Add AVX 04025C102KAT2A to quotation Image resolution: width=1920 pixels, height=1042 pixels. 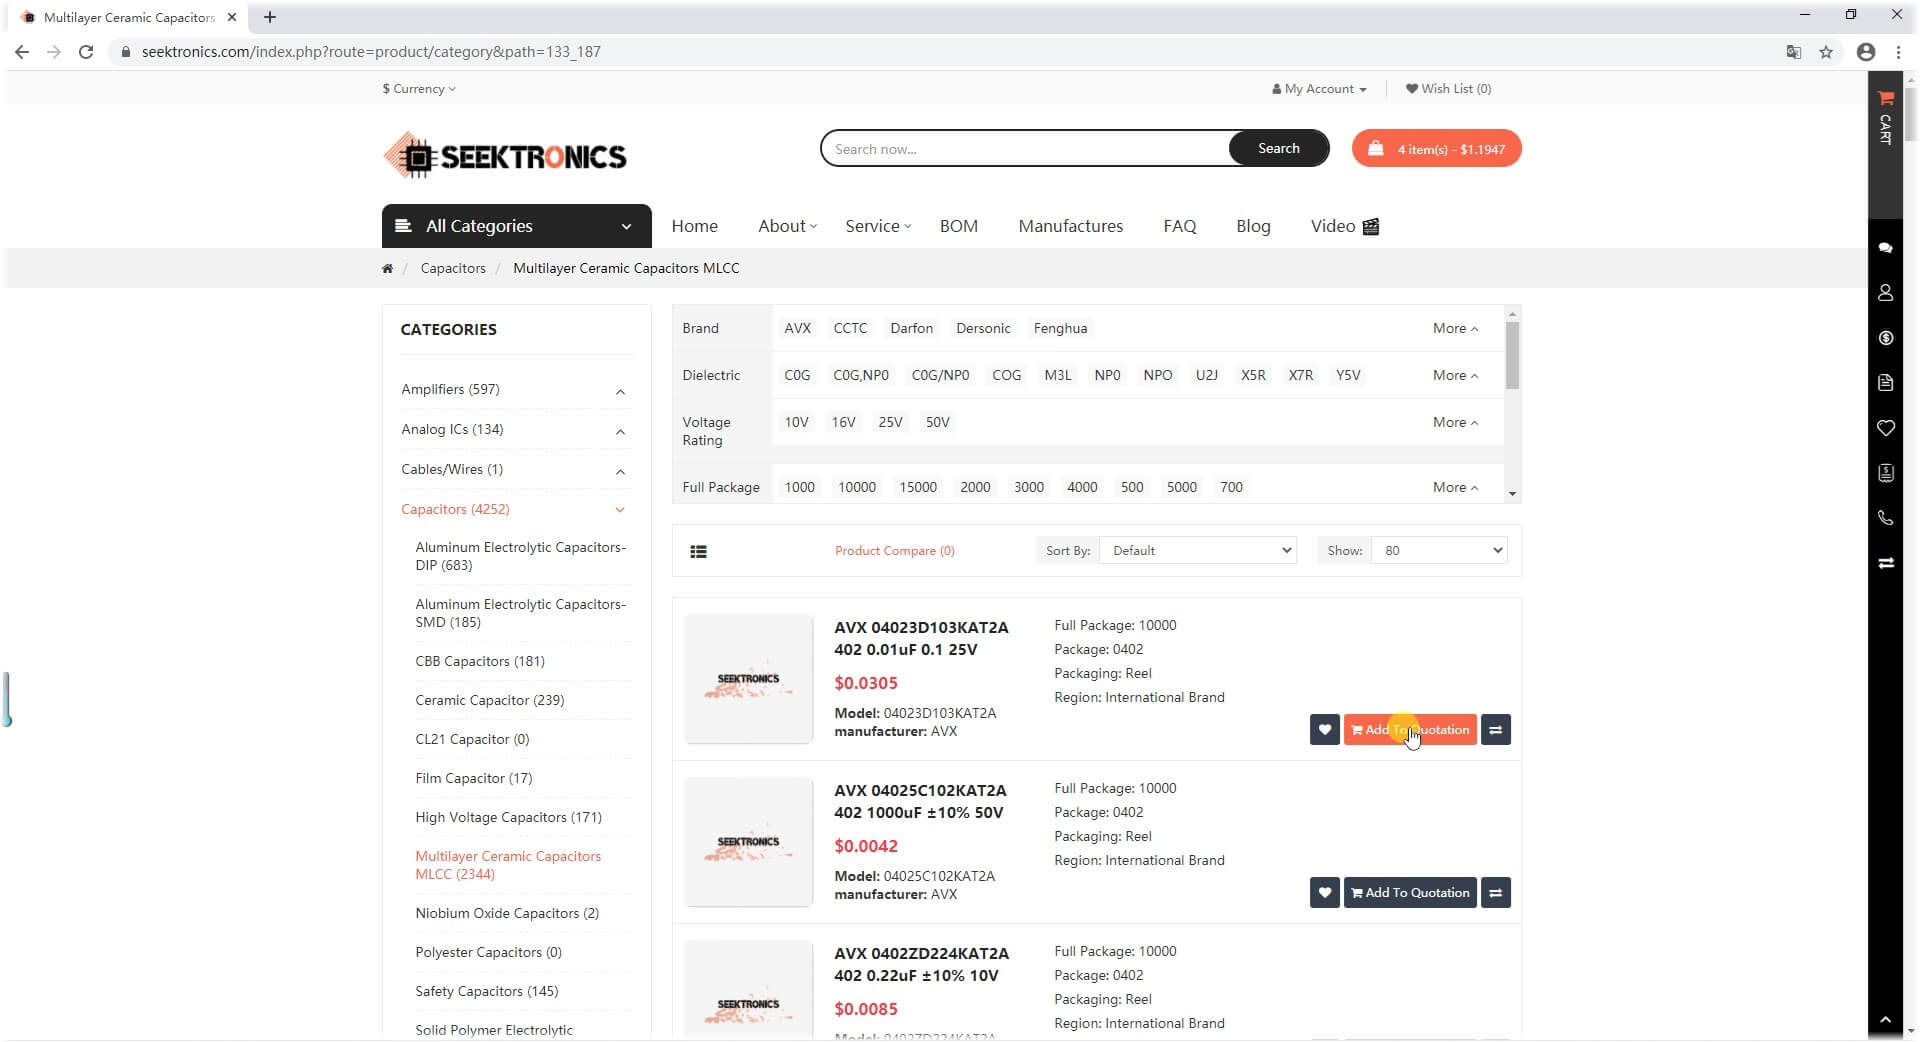click(1410, 893)
